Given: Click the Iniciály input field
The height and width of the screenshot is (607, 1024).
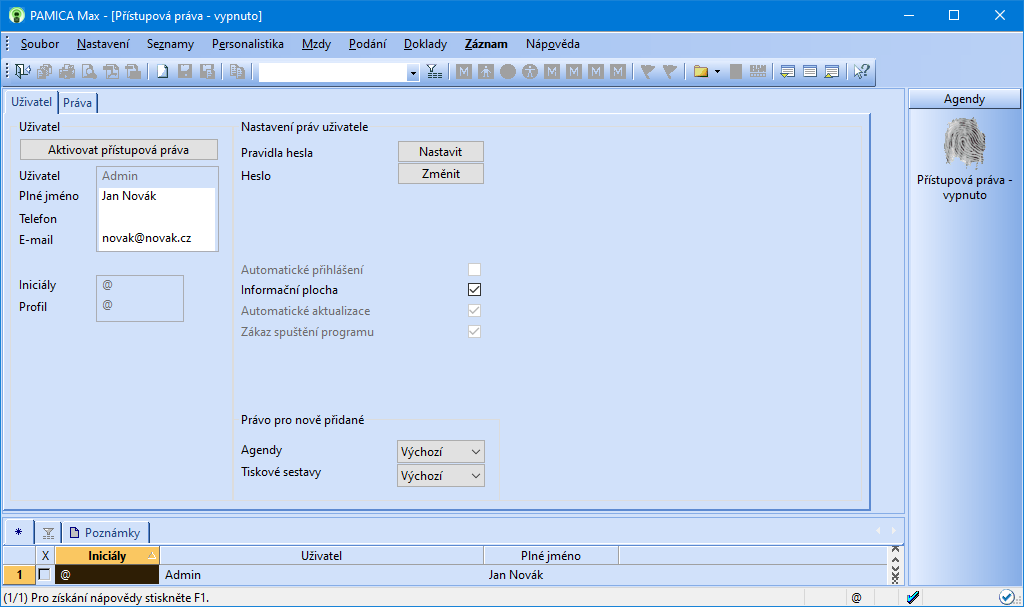Looking at the screenshot, I should [x=140, y=286].
